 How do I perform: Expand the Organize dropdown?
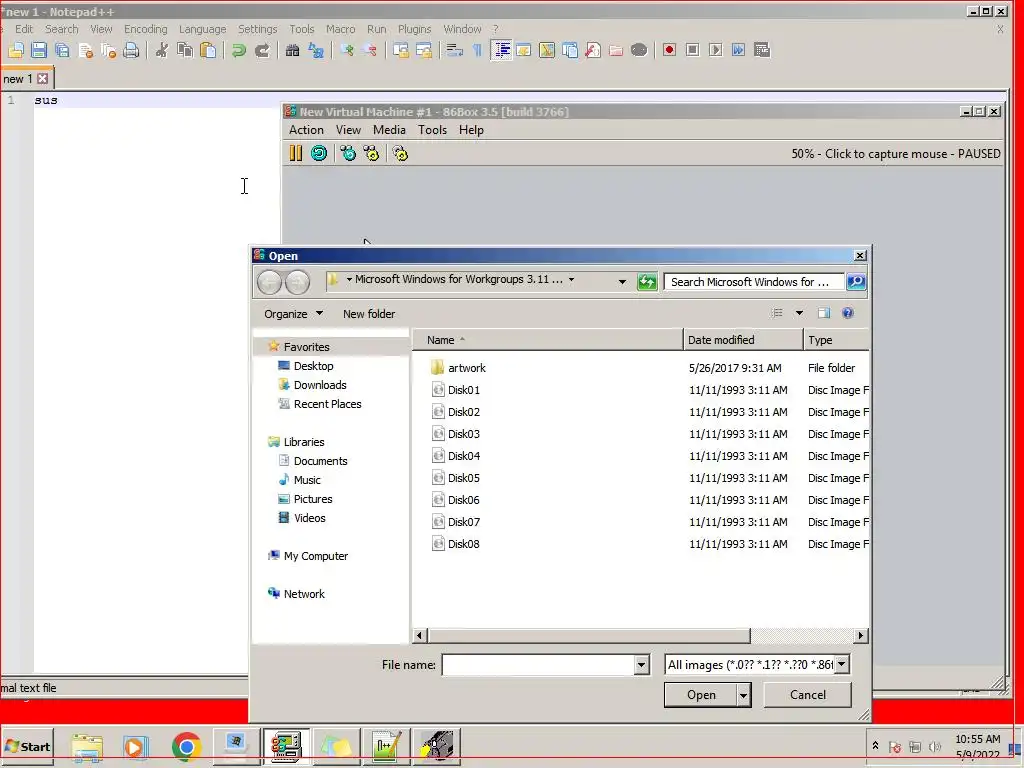coord(294,313)
